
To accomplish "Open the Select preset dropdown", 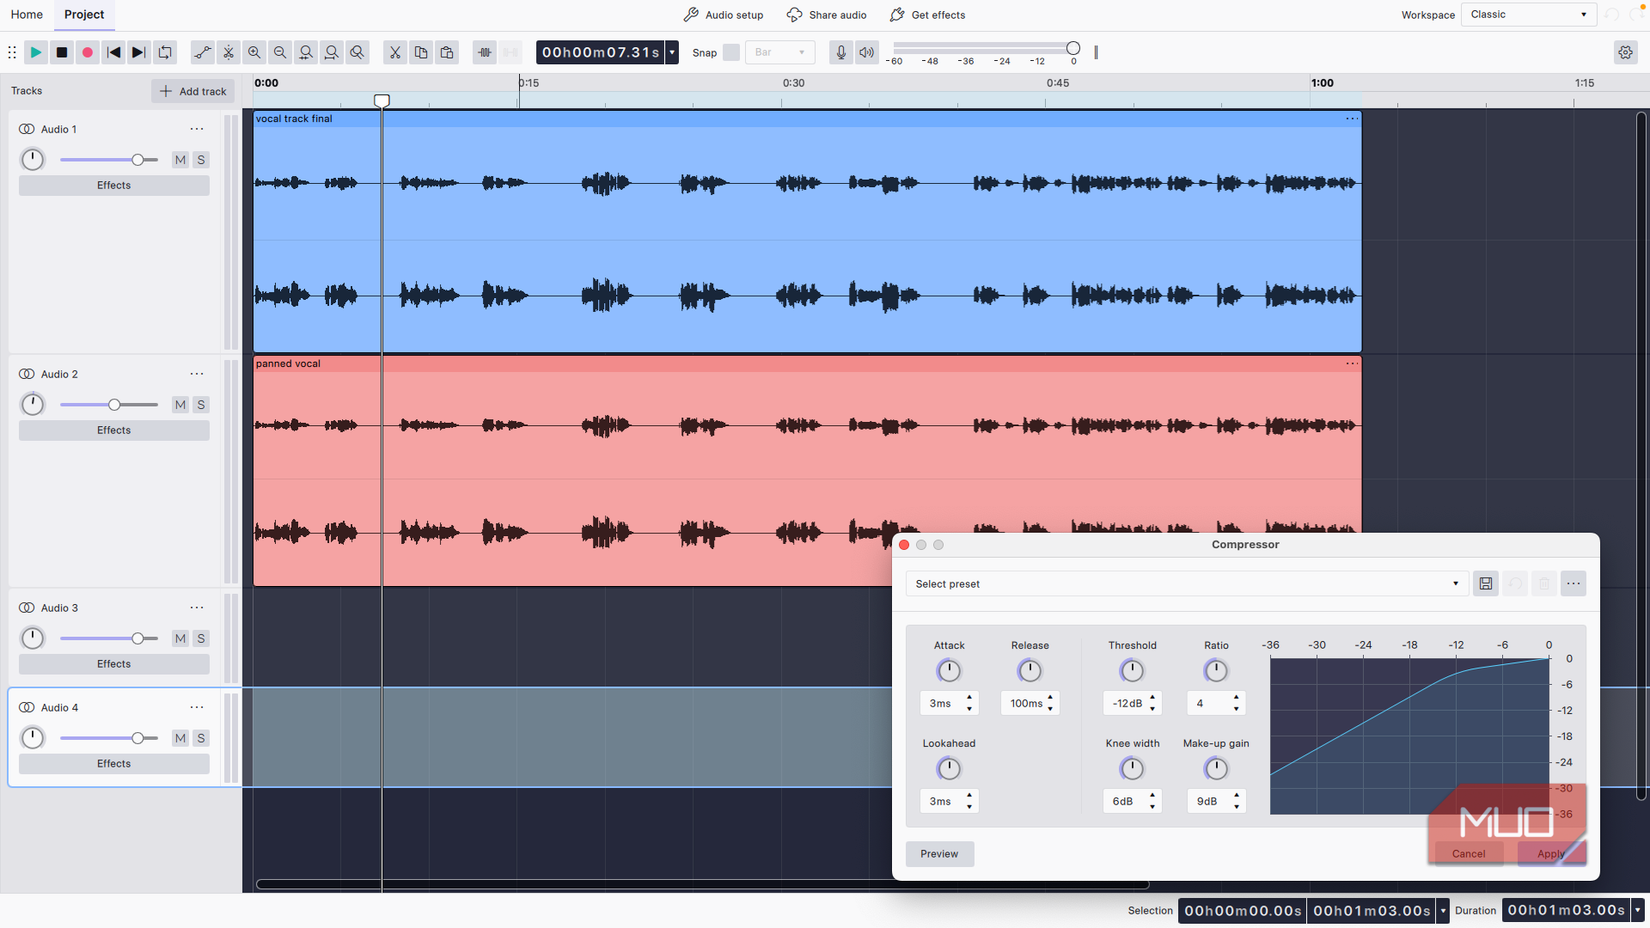I will click(1186, 584).
